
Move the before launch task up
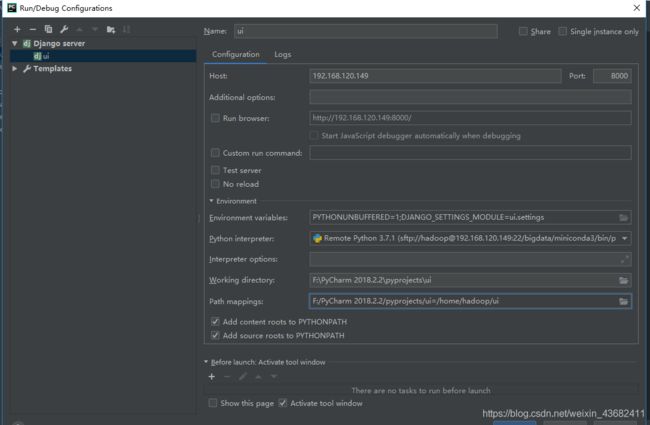click(258, 376)
